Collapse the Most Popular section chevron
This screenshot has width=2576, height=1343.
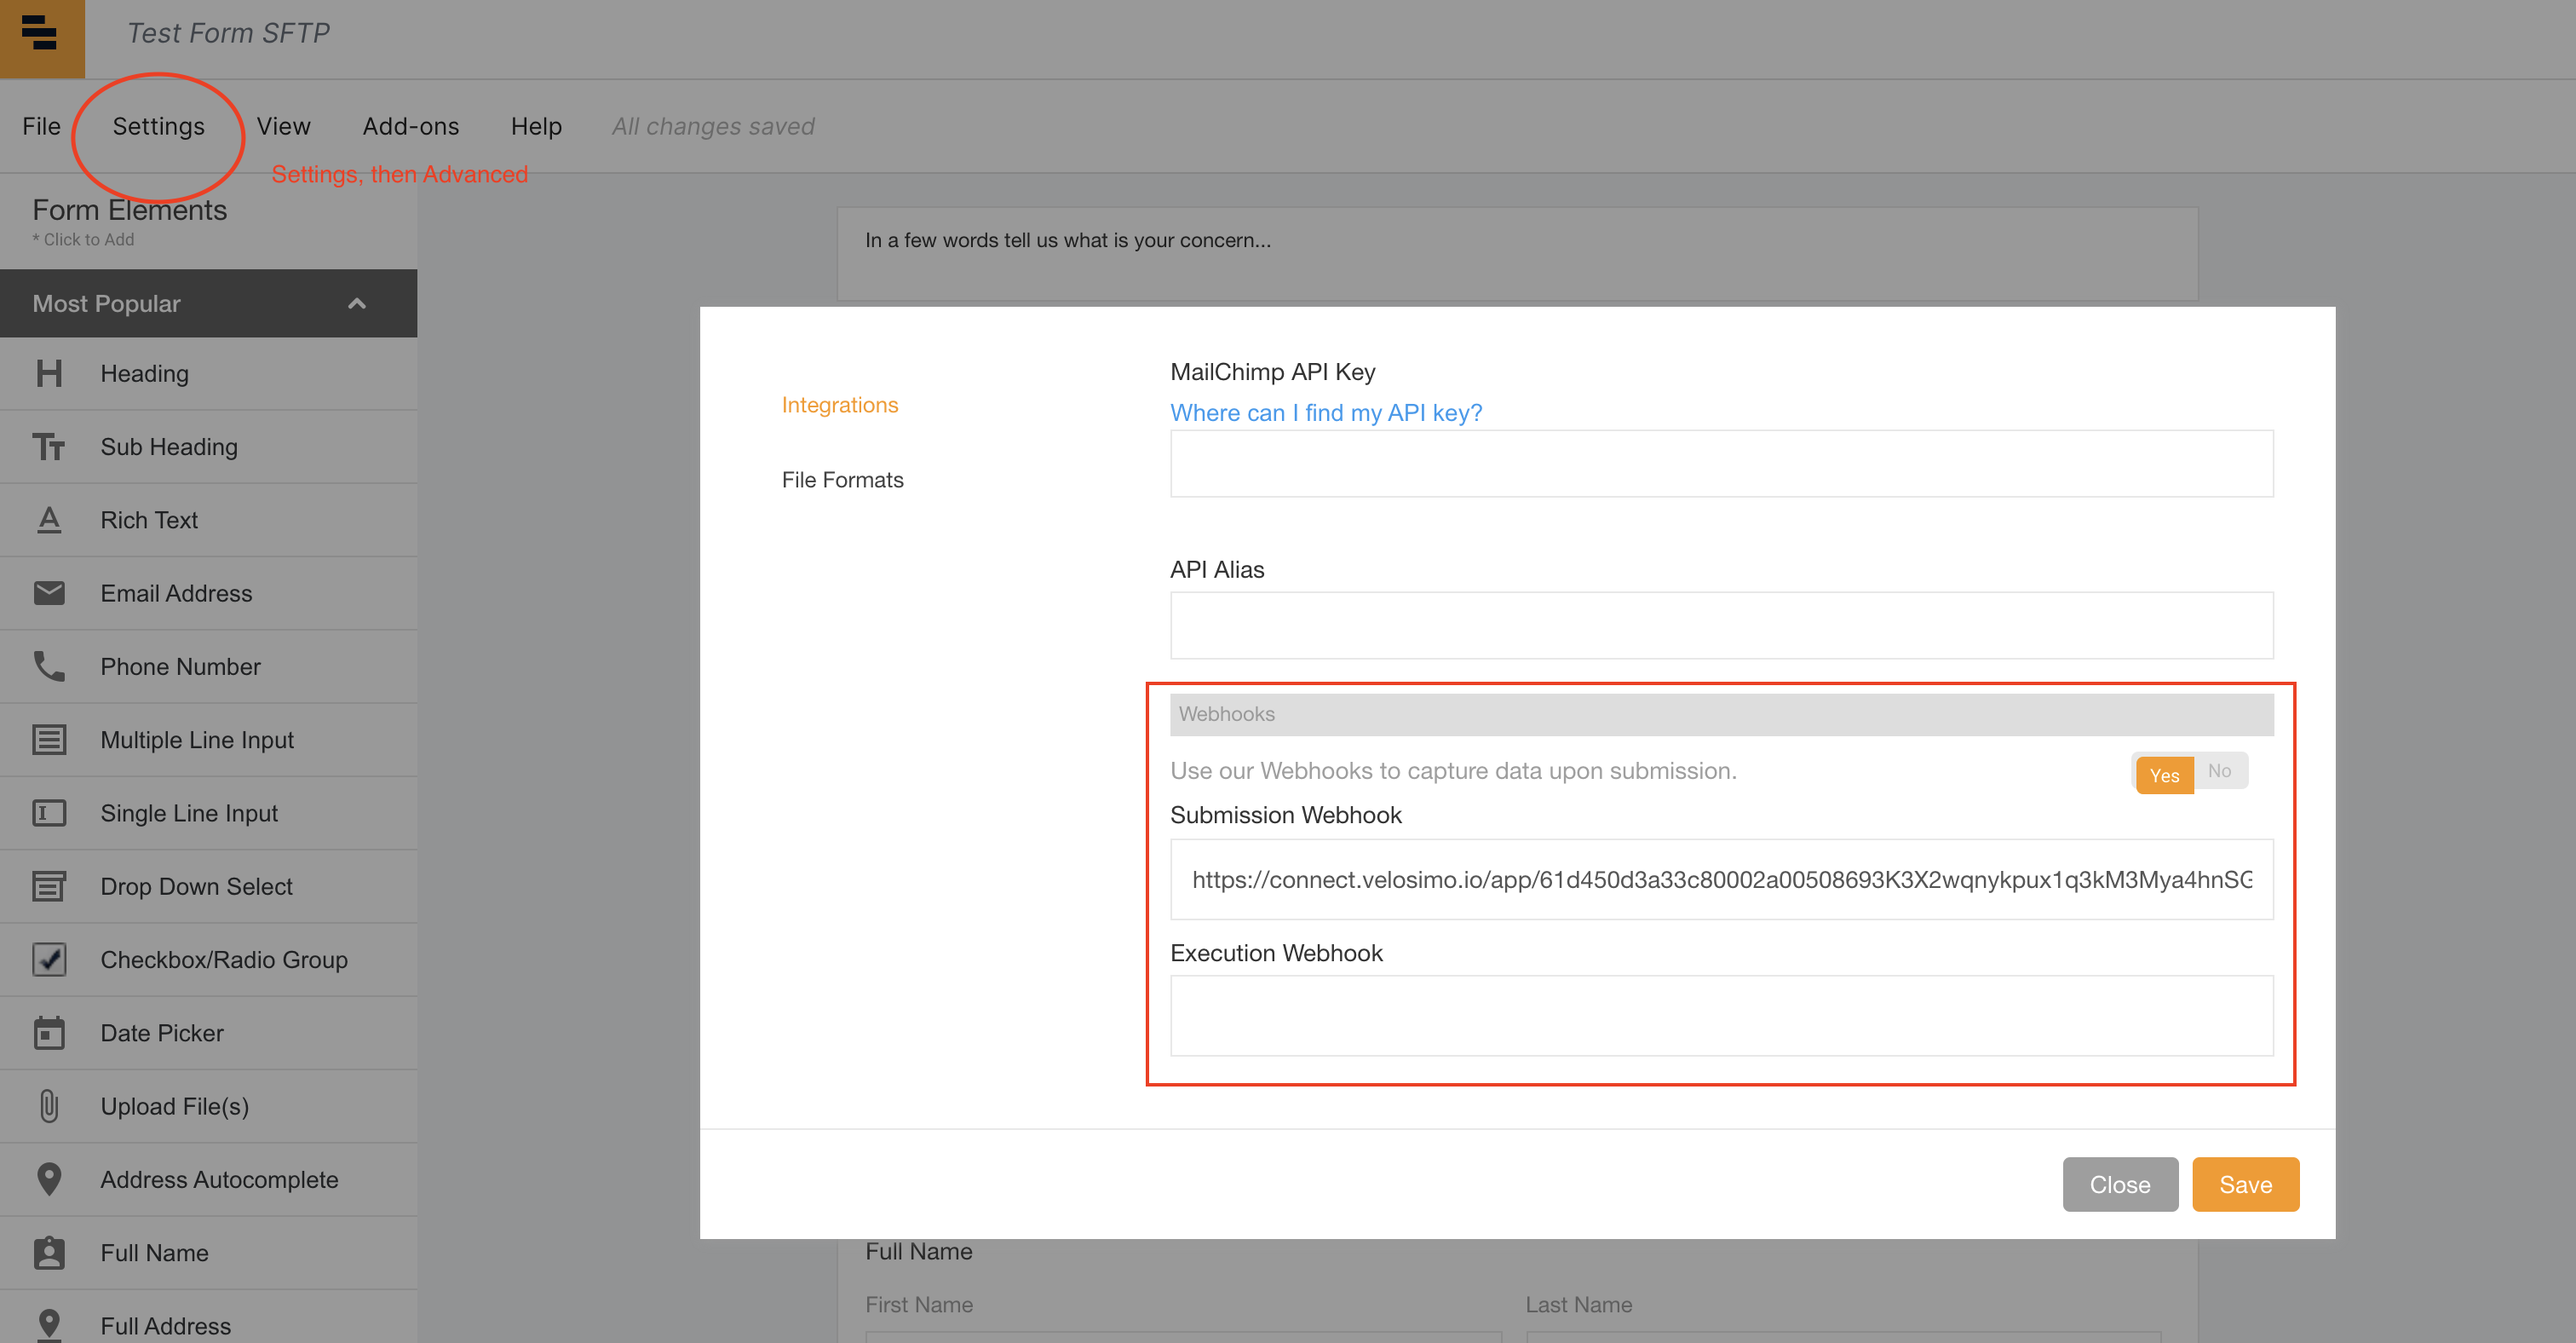point(357,304)
